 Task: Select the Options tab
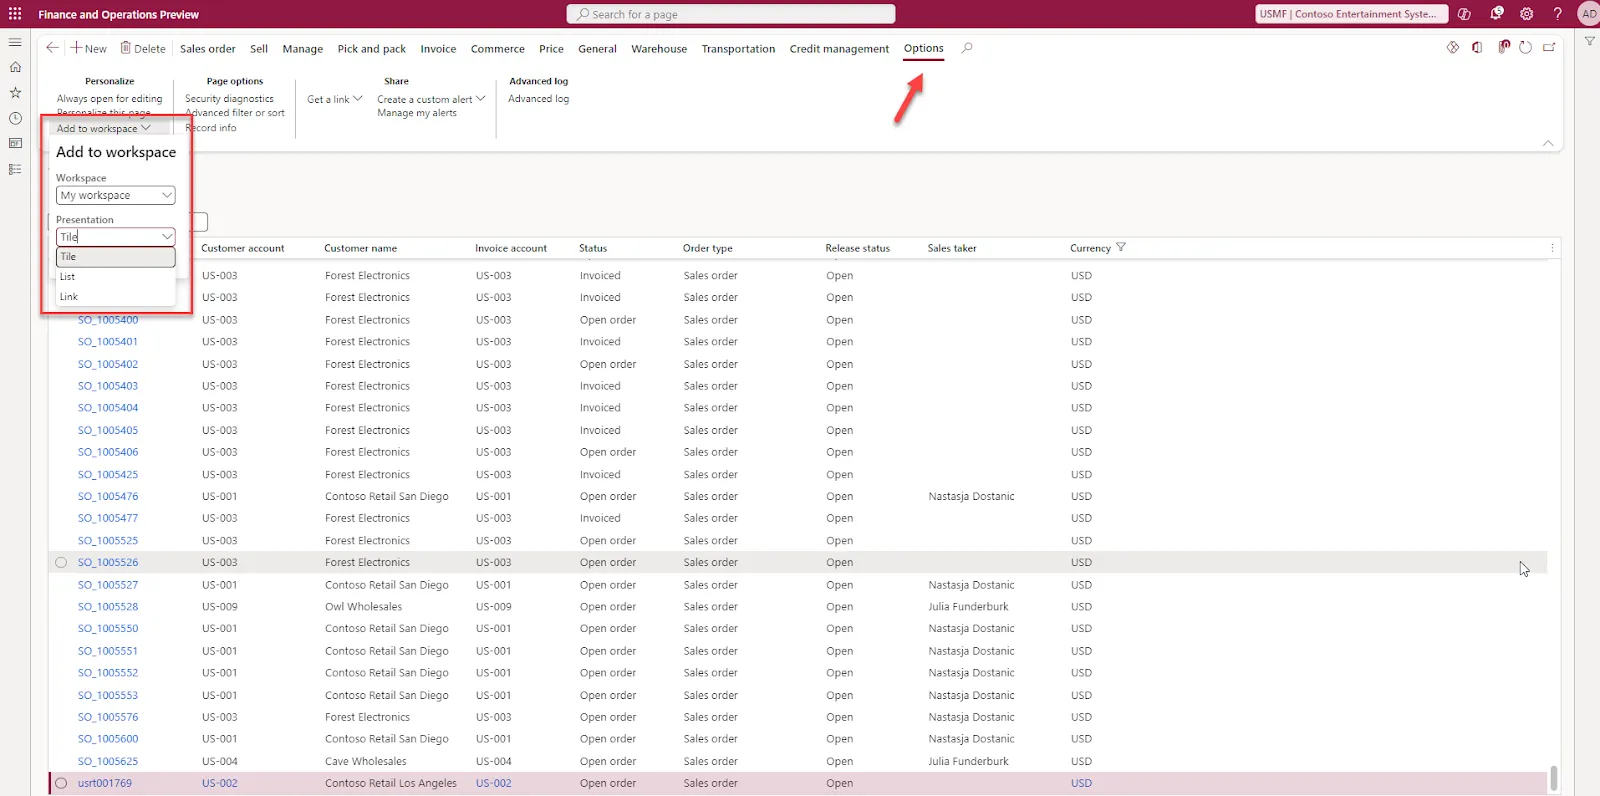(924, 48)
